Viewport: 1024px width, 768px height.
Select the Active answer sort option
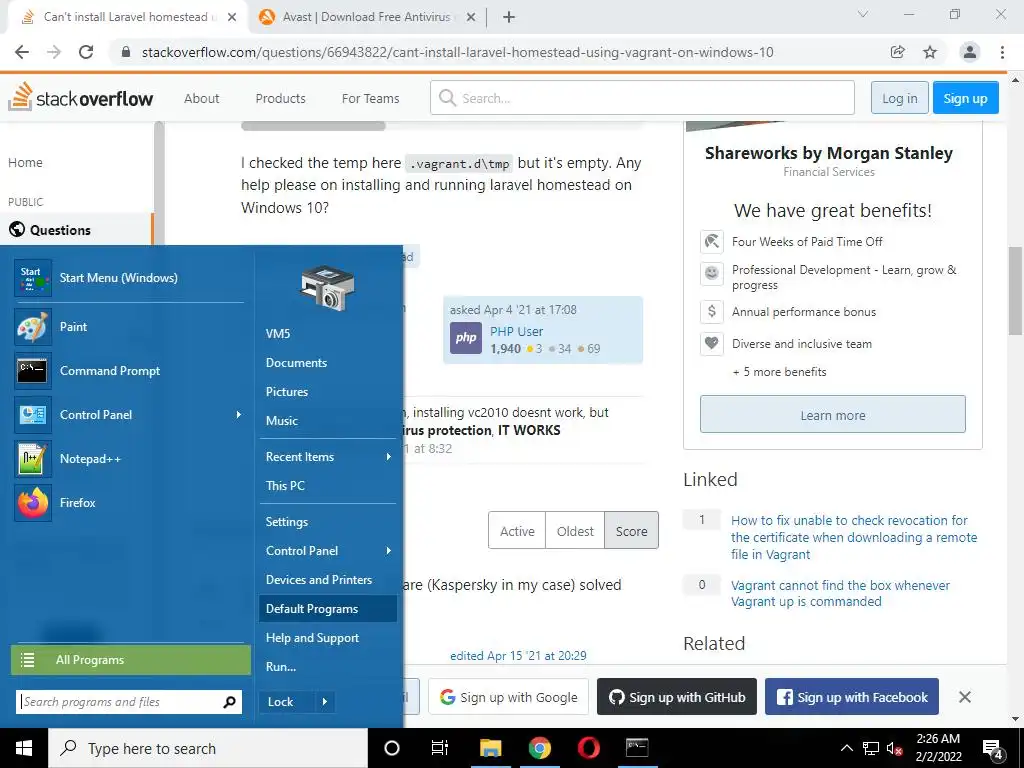coord(517,532)
